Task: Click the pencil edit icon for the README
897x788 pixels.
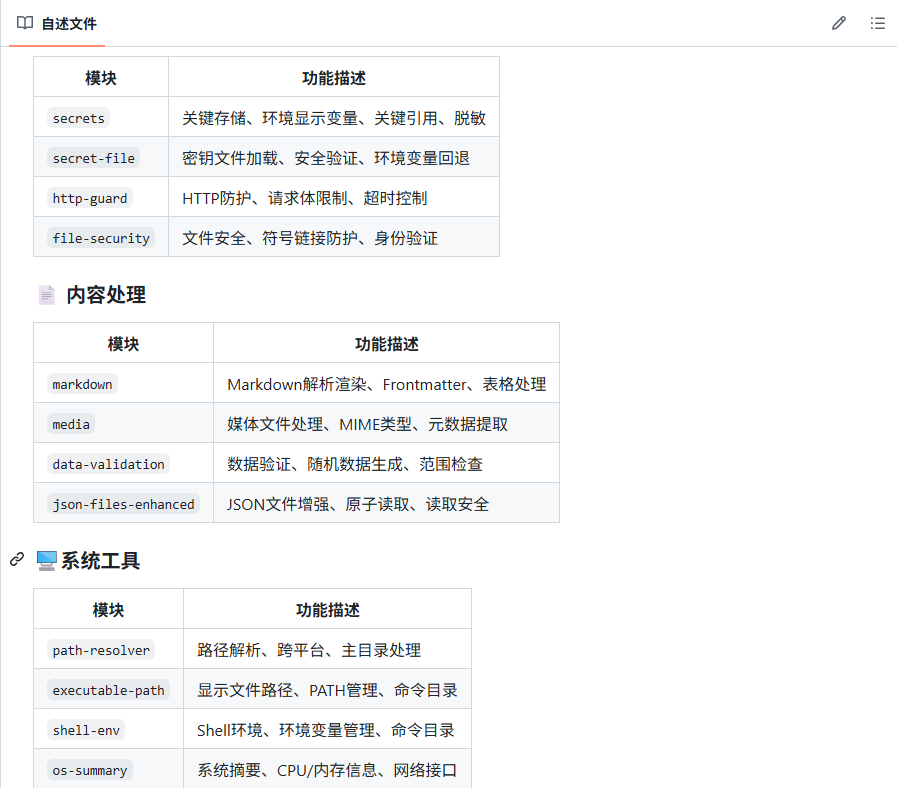Action: pos(838,23)
